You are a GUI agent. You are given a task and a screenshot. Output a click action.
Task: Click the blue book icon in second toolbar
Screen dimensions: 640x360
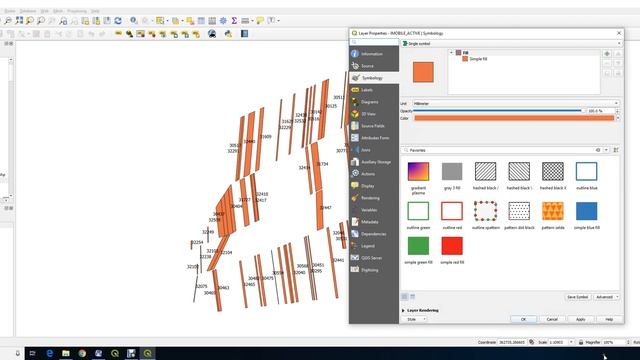[x=244, y=34]
